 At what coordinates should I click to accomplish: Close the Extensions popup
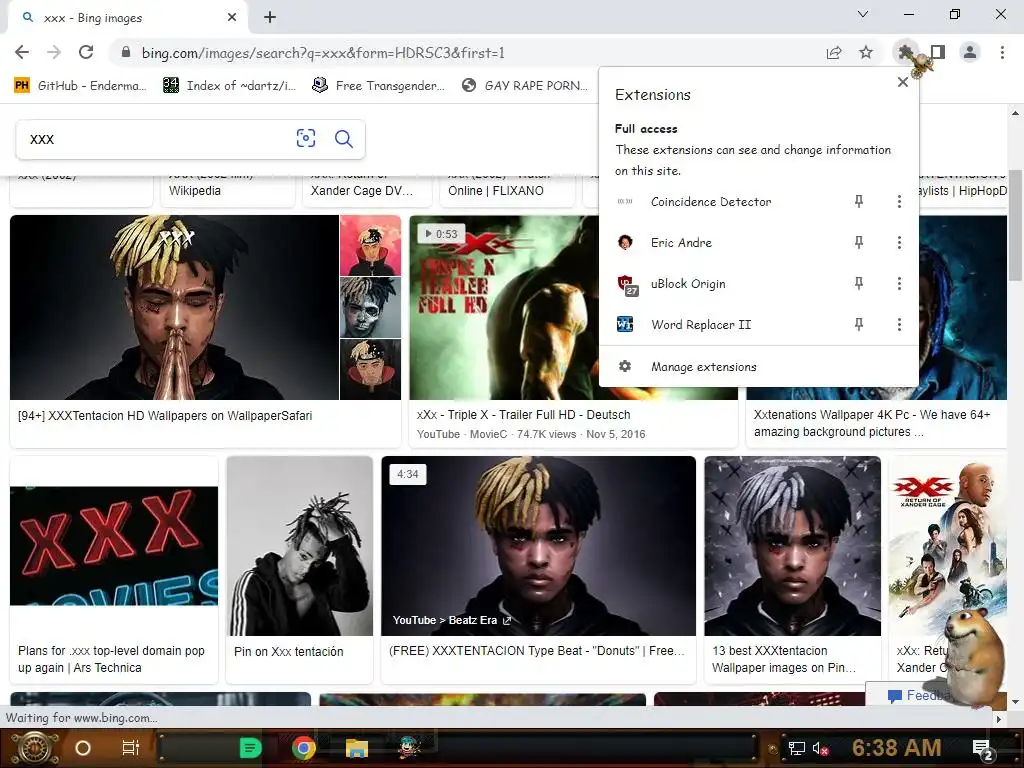point(903,82)
